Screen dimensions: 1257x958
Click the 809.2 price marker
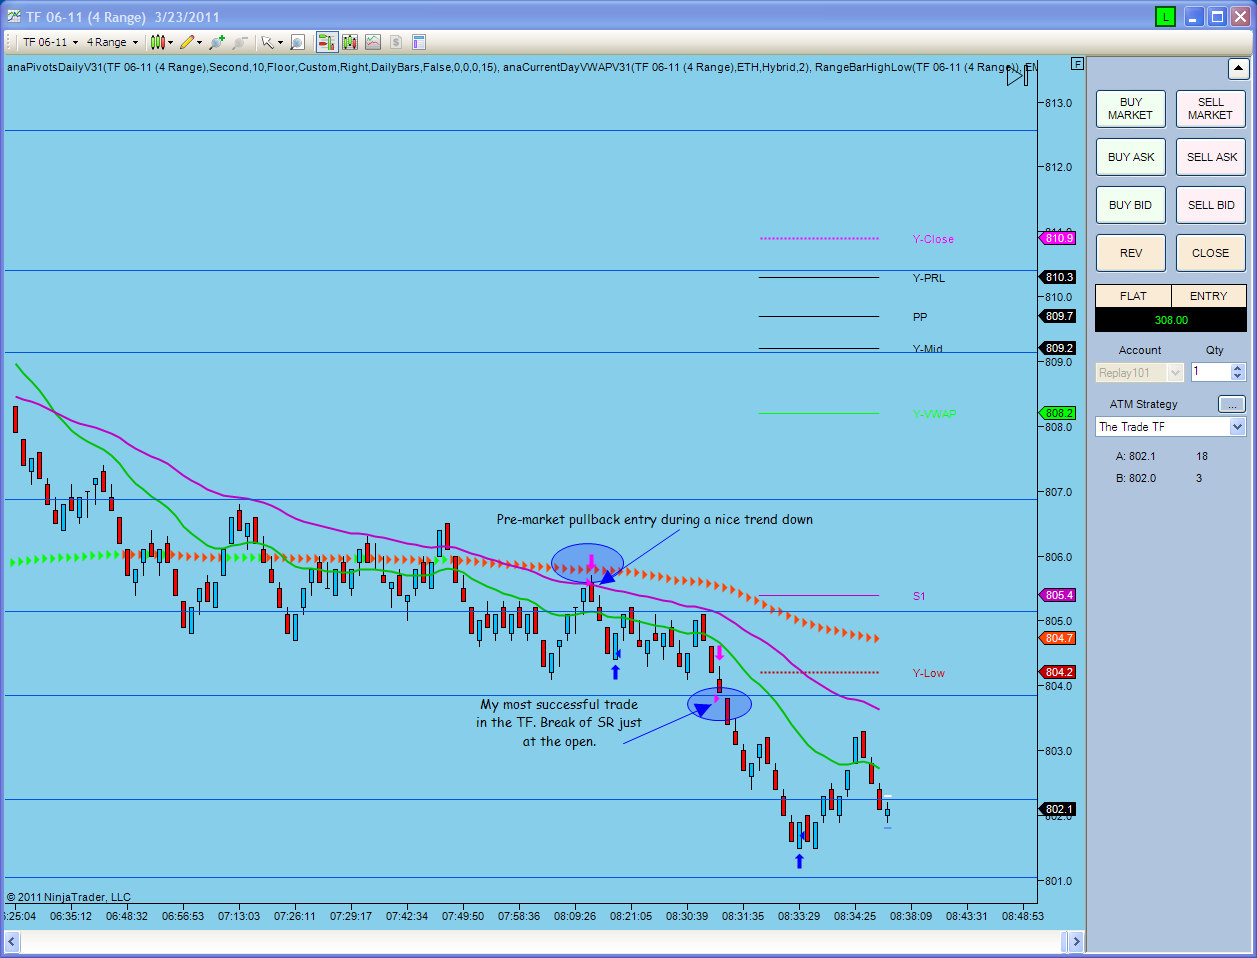pyautogui.click(x=1058, y=348)
